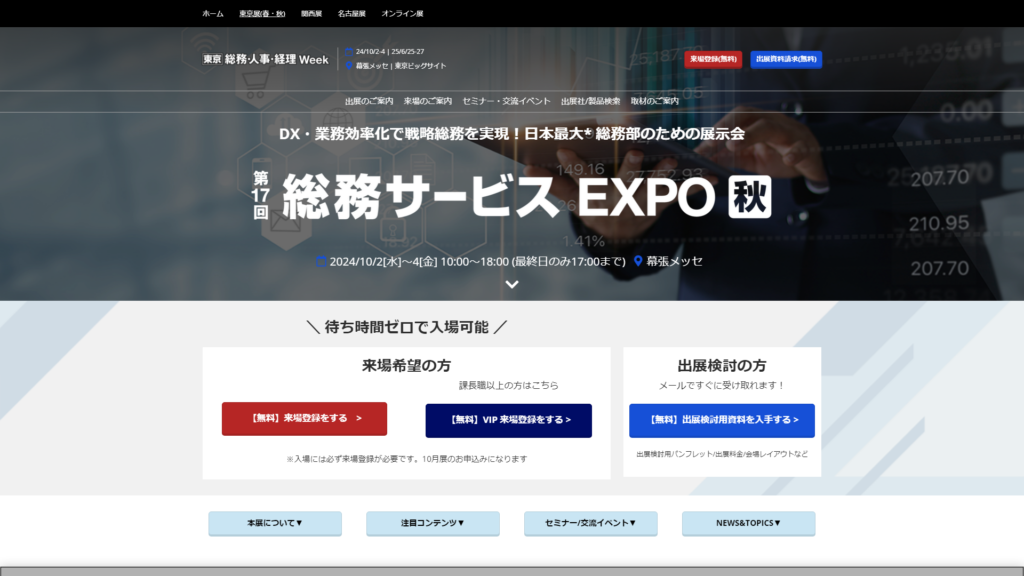Viewport: 1024px width, 576px height.
Task: Click the 課長職以上の方はこちら text
Action: pos(508,385)
